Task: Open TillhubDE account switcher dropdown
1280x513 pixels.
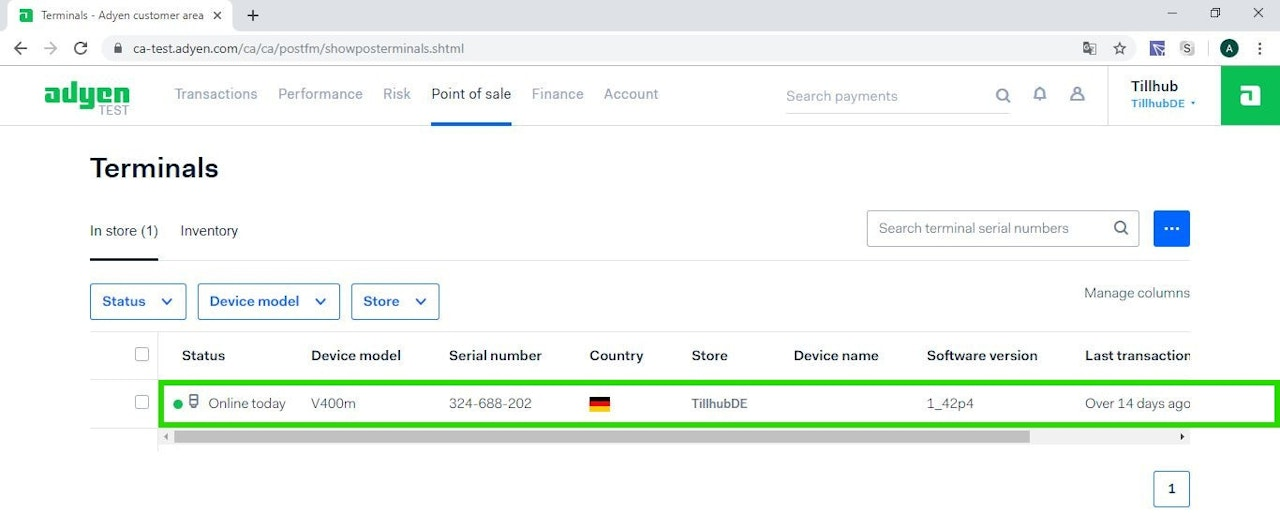Action: (x=1163, y=103)
